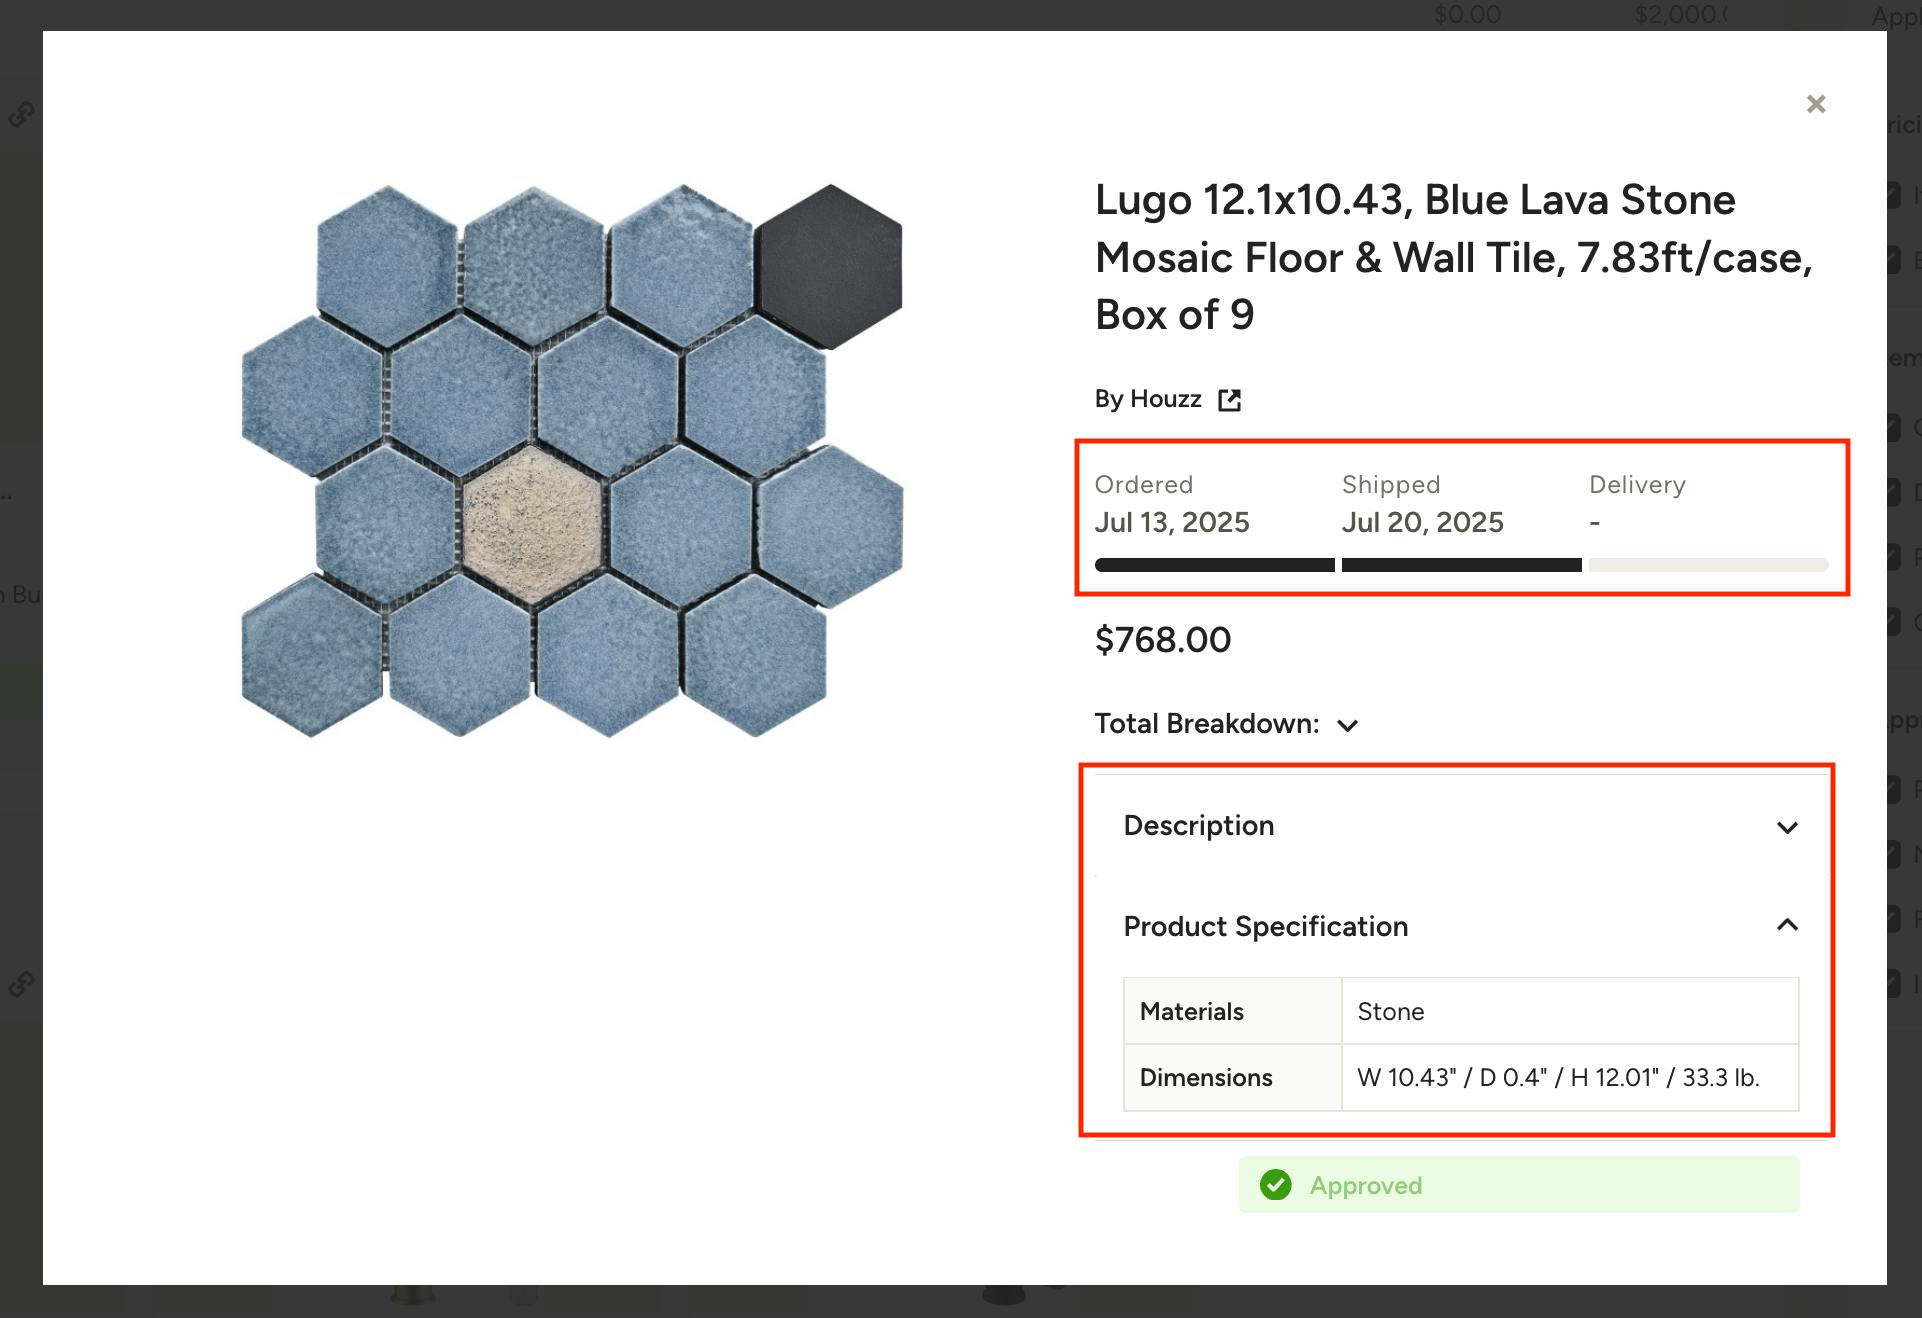Click the $768.00 price

[x=1162, y=640]
